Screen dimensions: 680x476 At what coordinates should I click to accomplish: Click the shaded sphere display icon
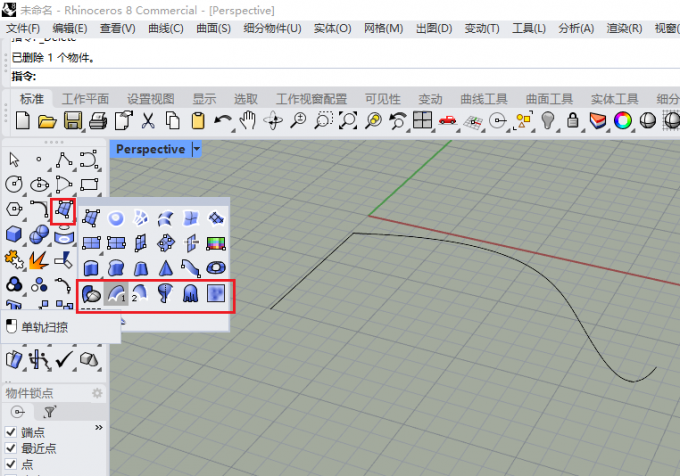pyautogui.click(x=648, y=121)
